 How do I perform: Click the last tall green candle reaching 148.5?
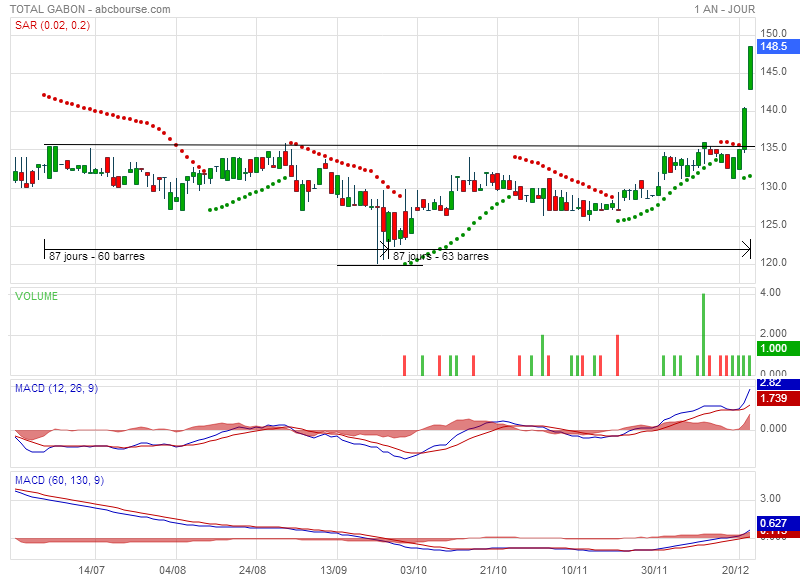[751, 68]
